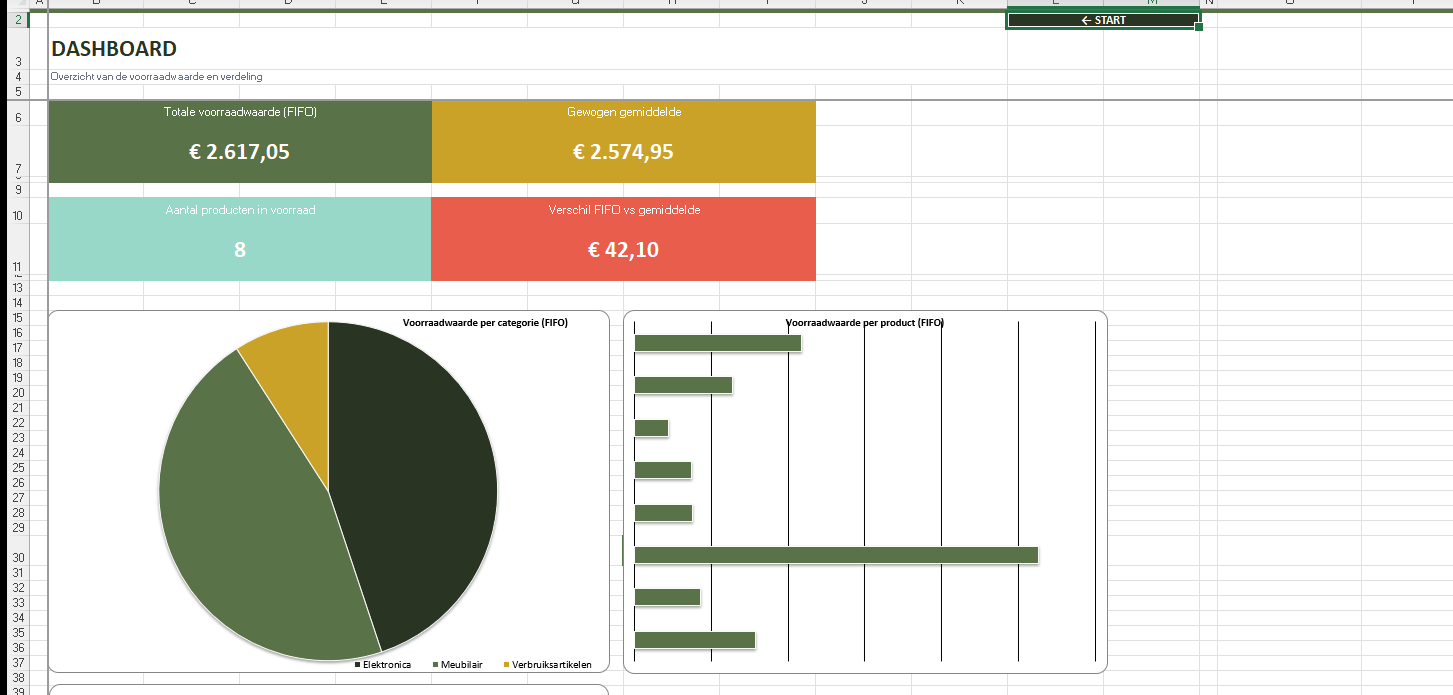Click the Elektronica legend entry
Screen dimensions: 1453x695
386,664
